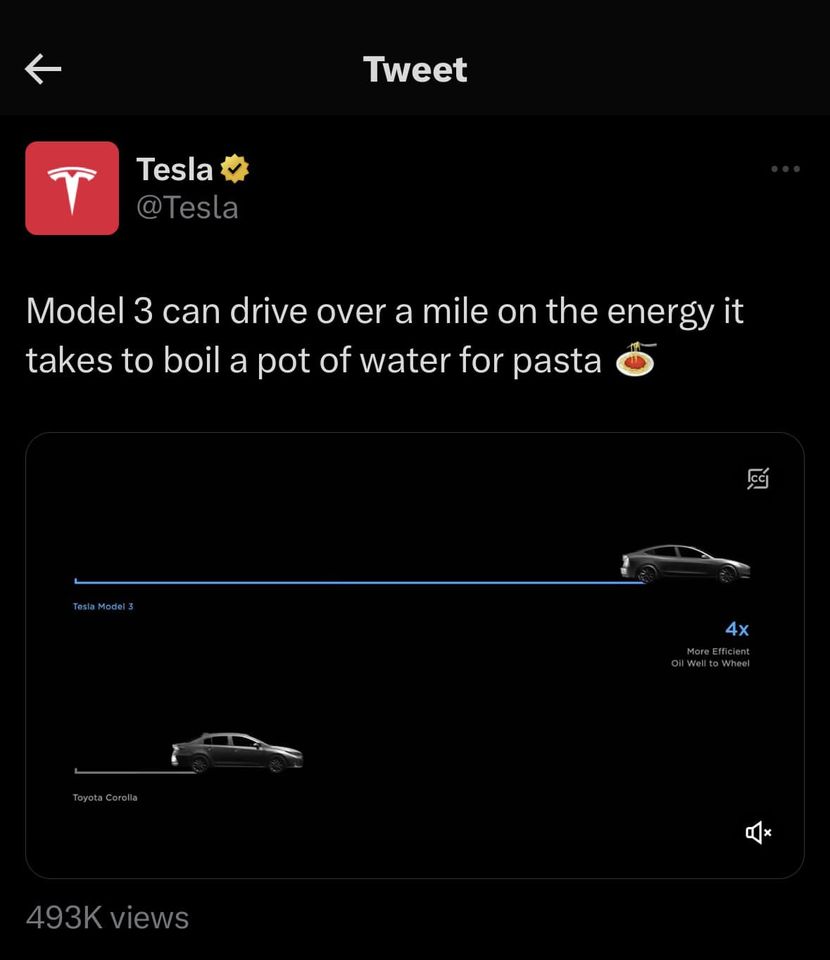The height and width of the screenshot is (960, 830).
Task: Open the Tesla display name link
Action: 174,169
